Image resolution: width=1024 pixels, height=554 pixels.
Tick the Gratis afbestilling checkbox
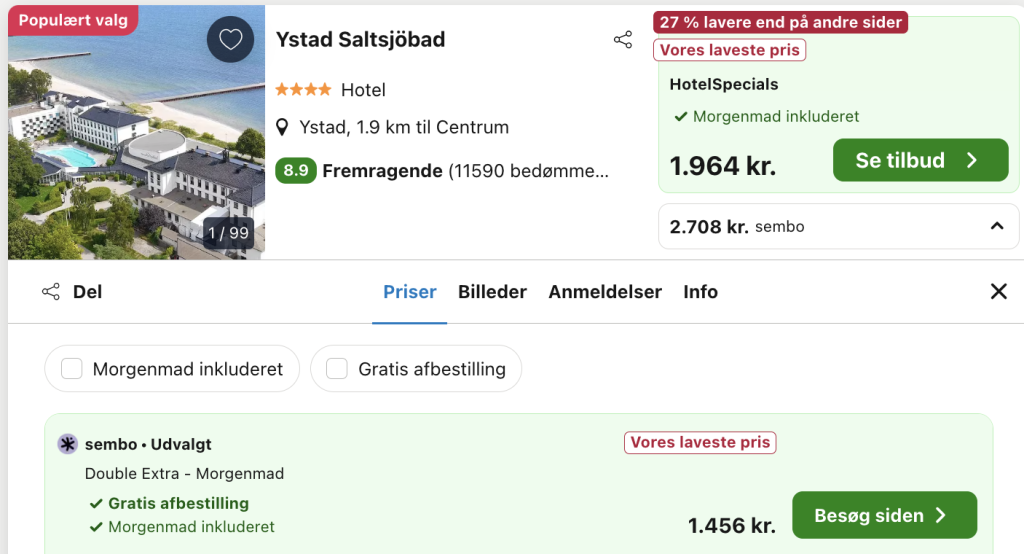[337, 368]
